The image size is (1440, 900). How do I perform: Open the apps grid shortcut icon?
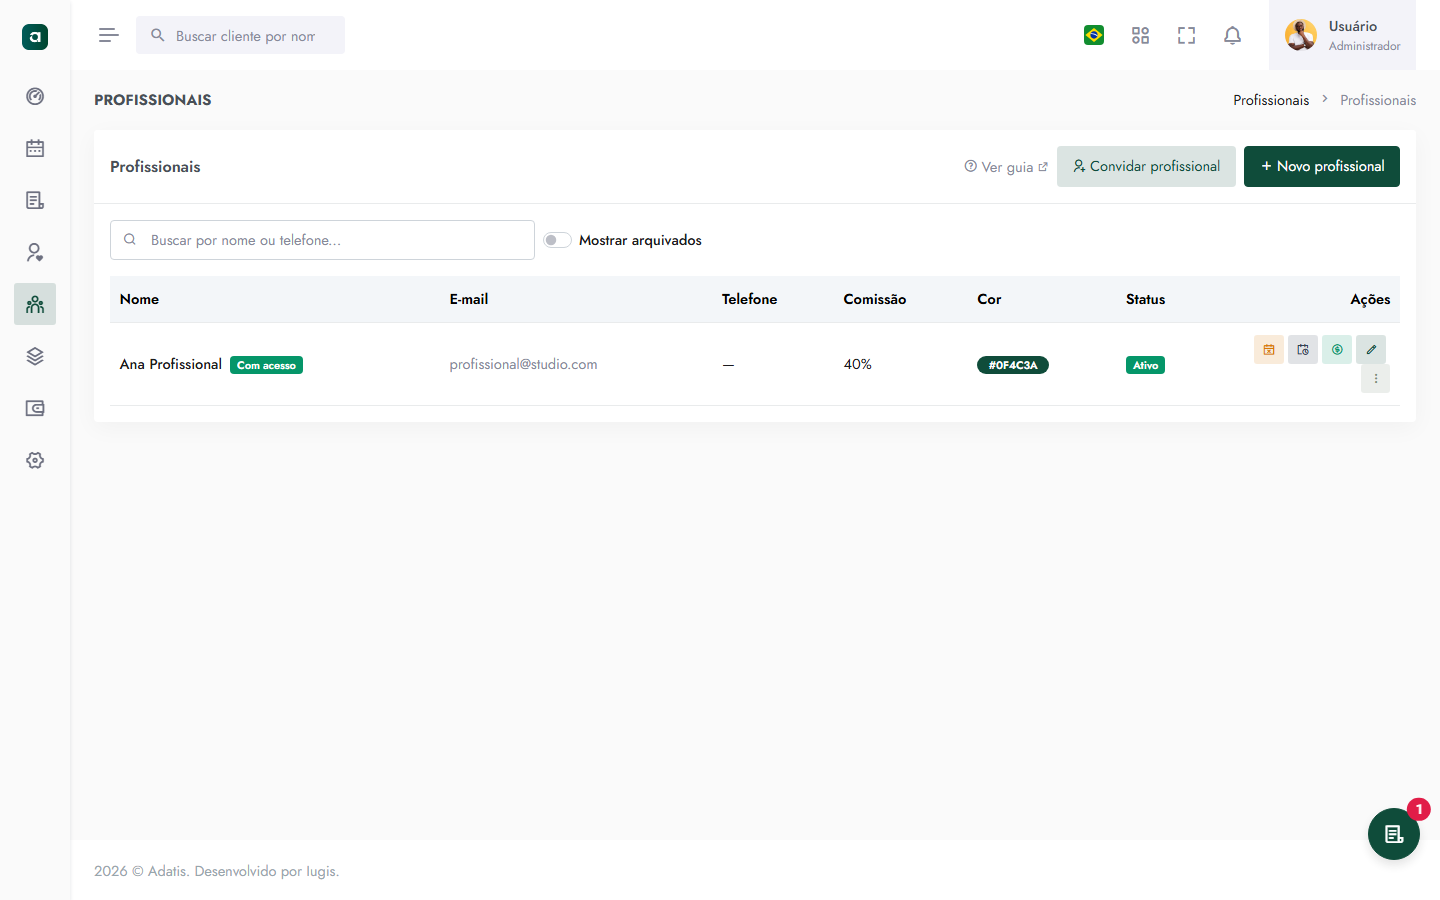pyautogui.click(x=1140, y=35)
